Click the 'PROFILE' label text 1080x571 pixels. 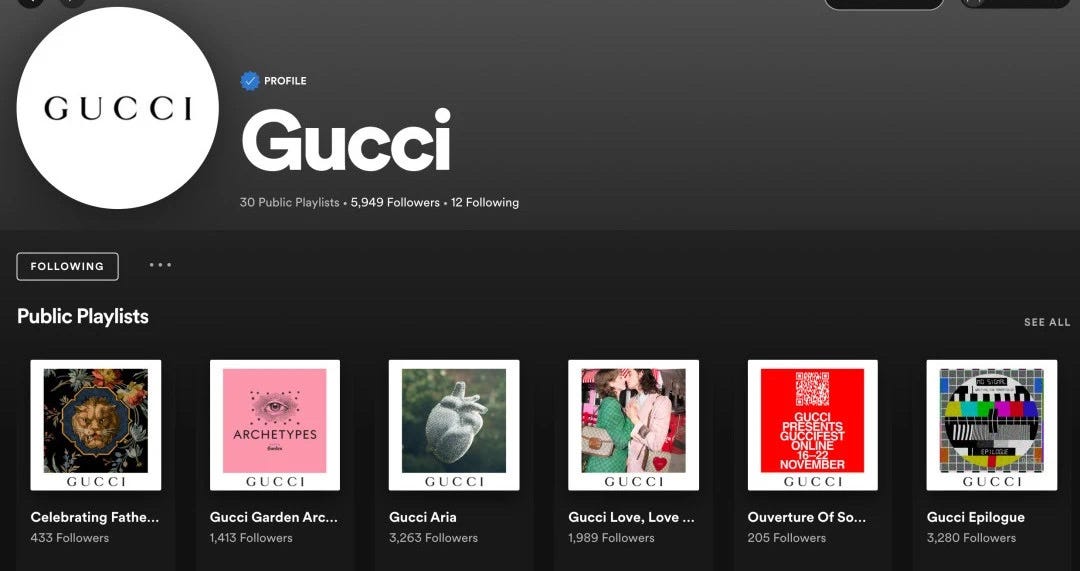click(x=285, y=81)
